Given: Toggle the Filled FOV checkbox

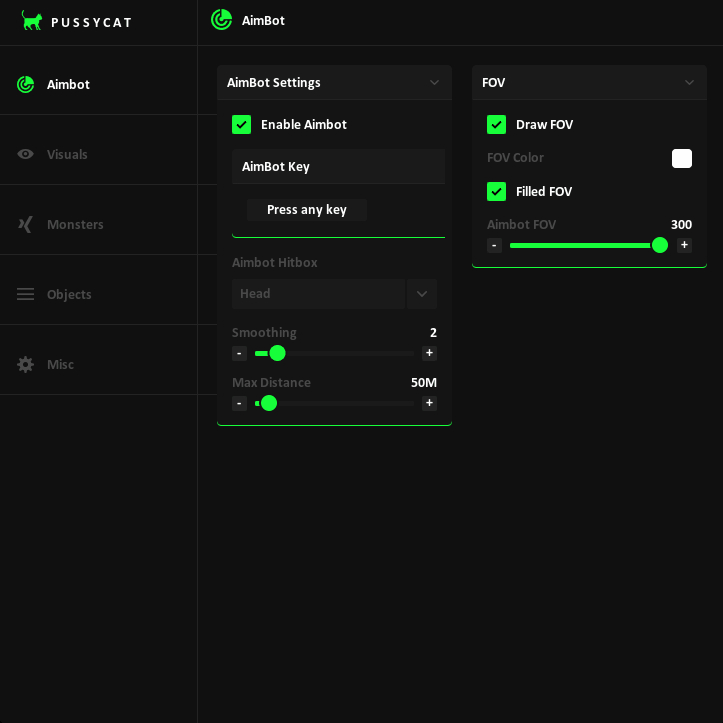Looking at the screenshot, I should [x=496, y=191].
